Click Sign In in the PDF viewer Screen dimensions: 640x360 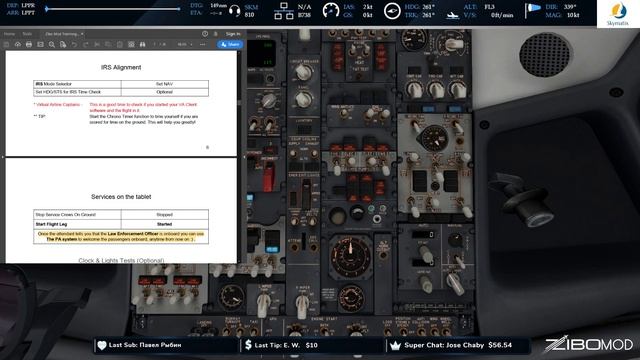click(x=233, y=34)
